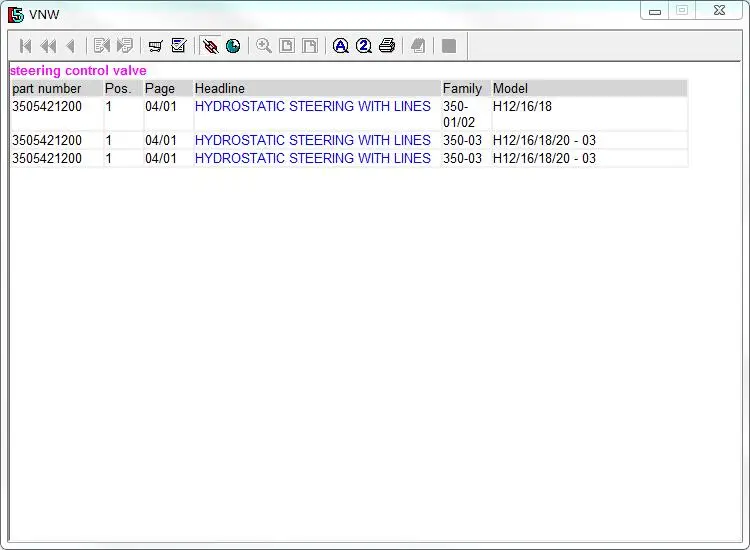Open HYDROSTATIC STEERING link for model H12/16/18
Screen dimensions: 750x550
(313, 106)
